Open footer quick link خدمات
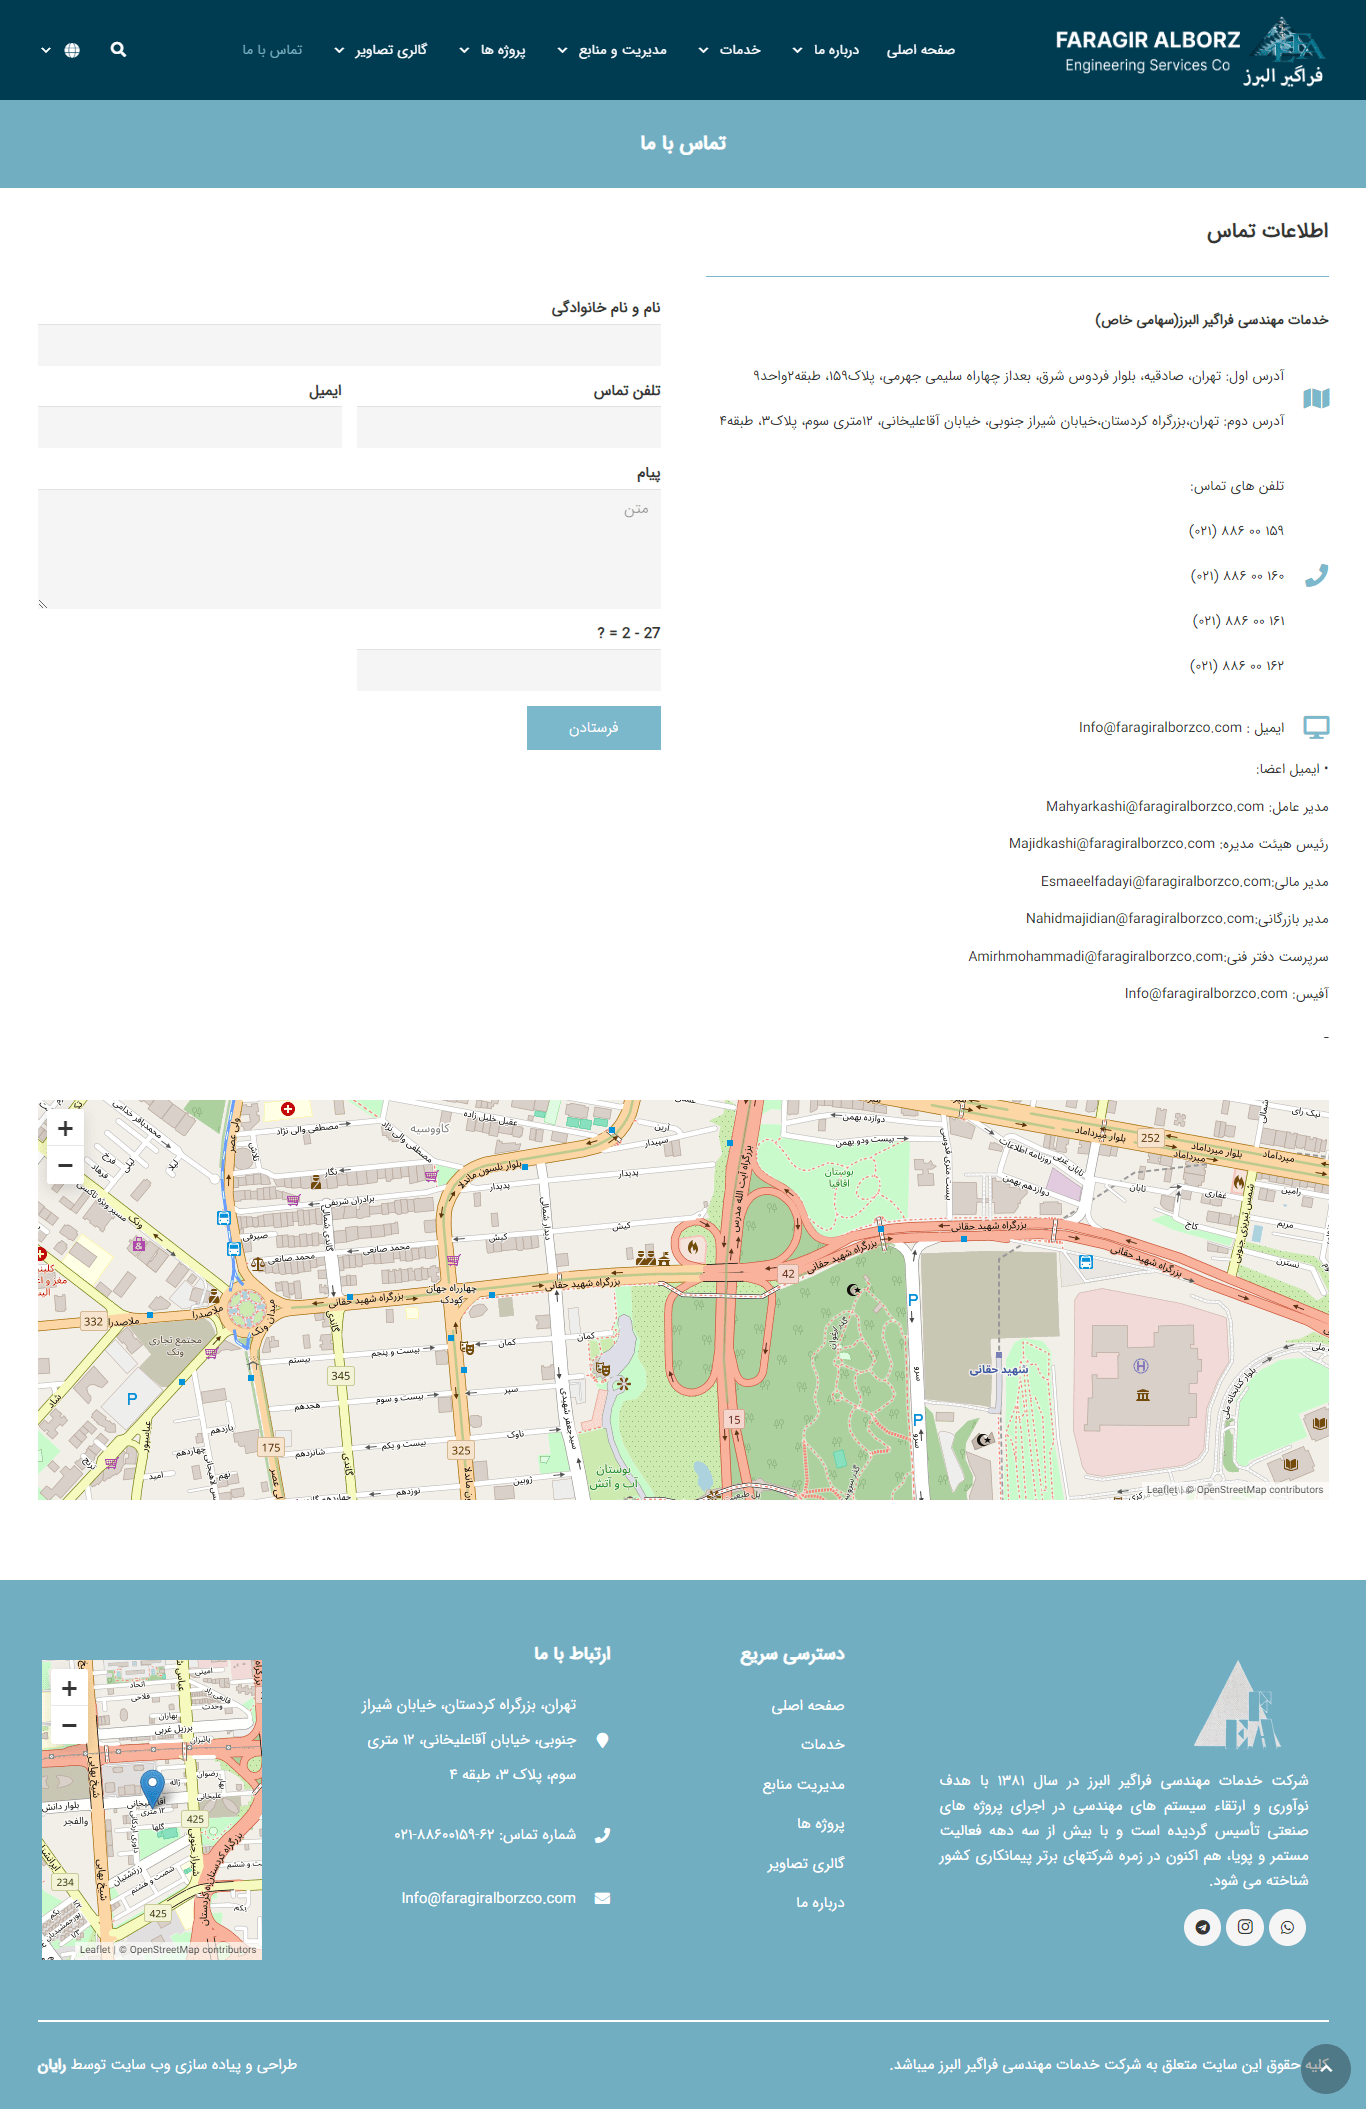 [x=823, y=1744]
